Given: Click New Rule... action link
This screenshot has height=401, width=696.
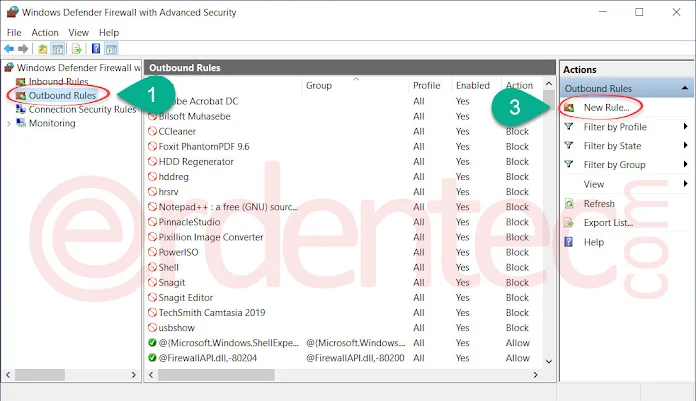Looking at the screenshot, I should pos(606,107).
